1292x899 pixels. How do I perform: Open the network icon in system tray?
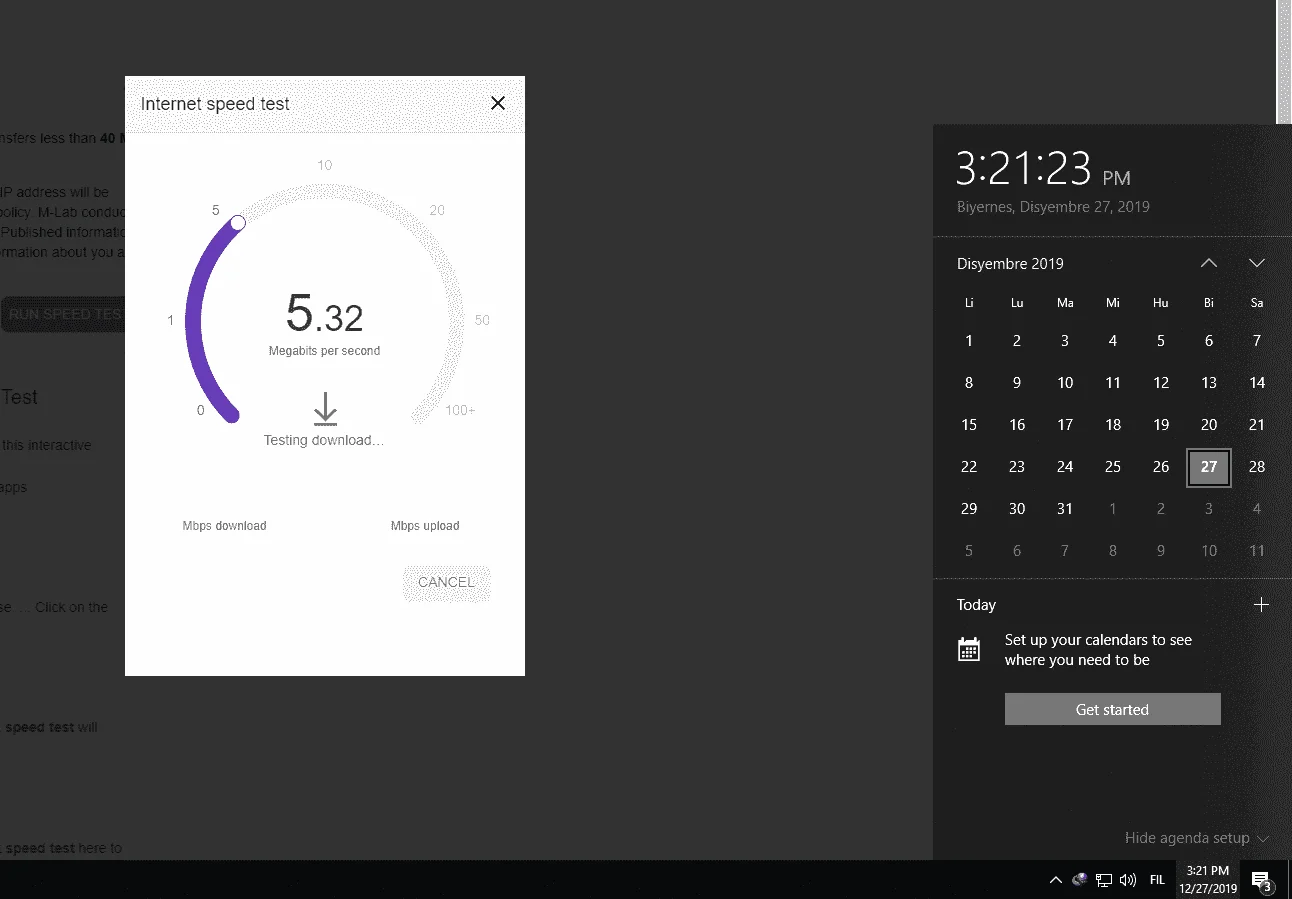pyautogui.click(x=1104, y=880)
